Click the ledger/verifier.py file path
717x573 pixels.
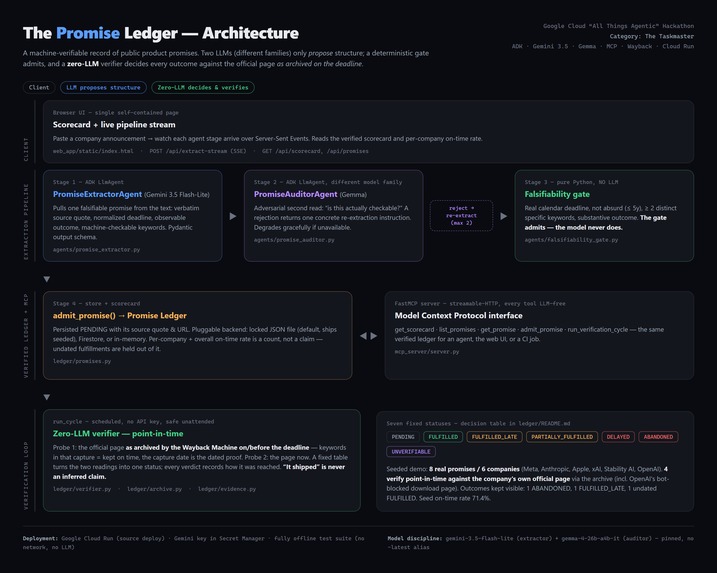point(82,489)
